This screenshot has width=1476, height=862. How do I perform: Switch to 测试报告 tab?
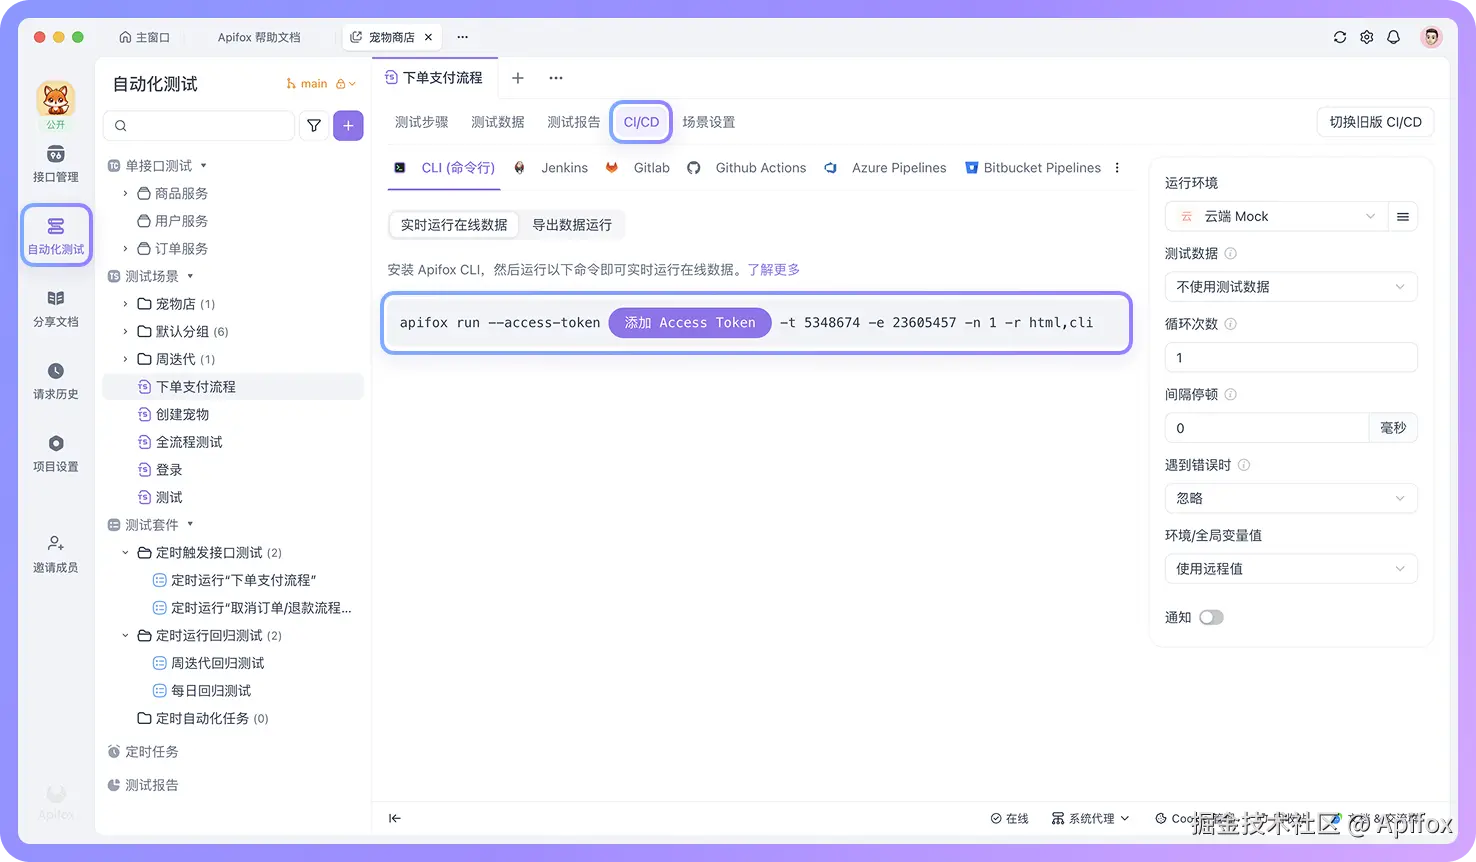pyautogui.click(x=574, y=122)
